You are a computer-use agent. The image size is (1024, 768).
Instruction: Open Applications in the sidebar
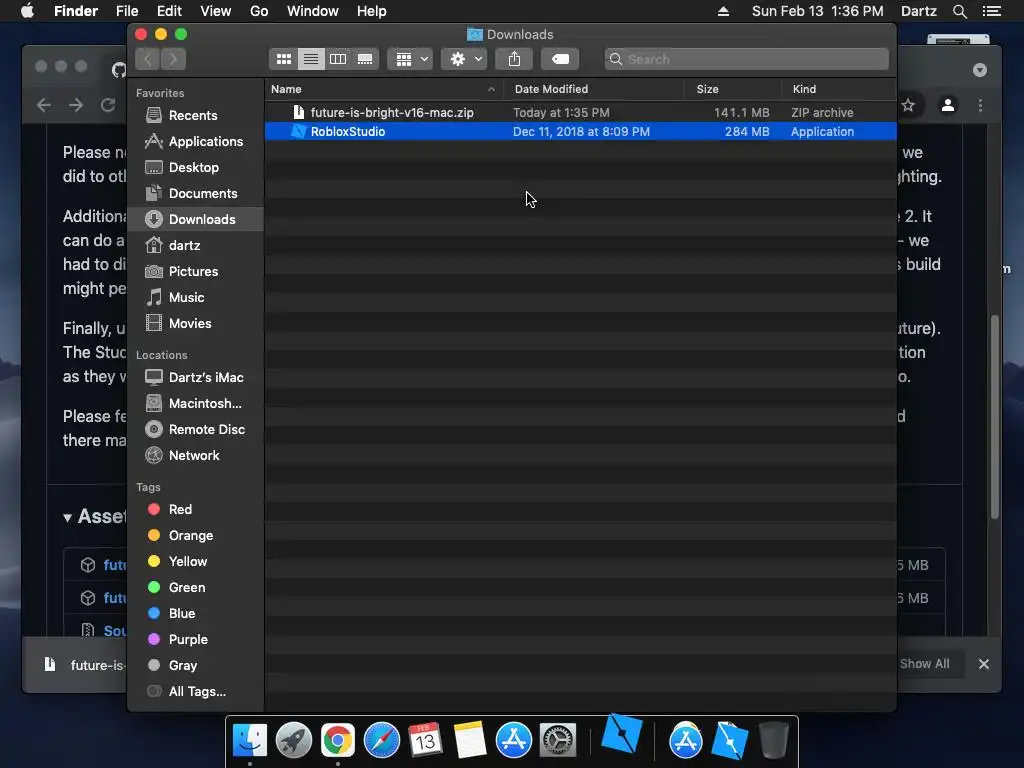click(x=196, y=142)
